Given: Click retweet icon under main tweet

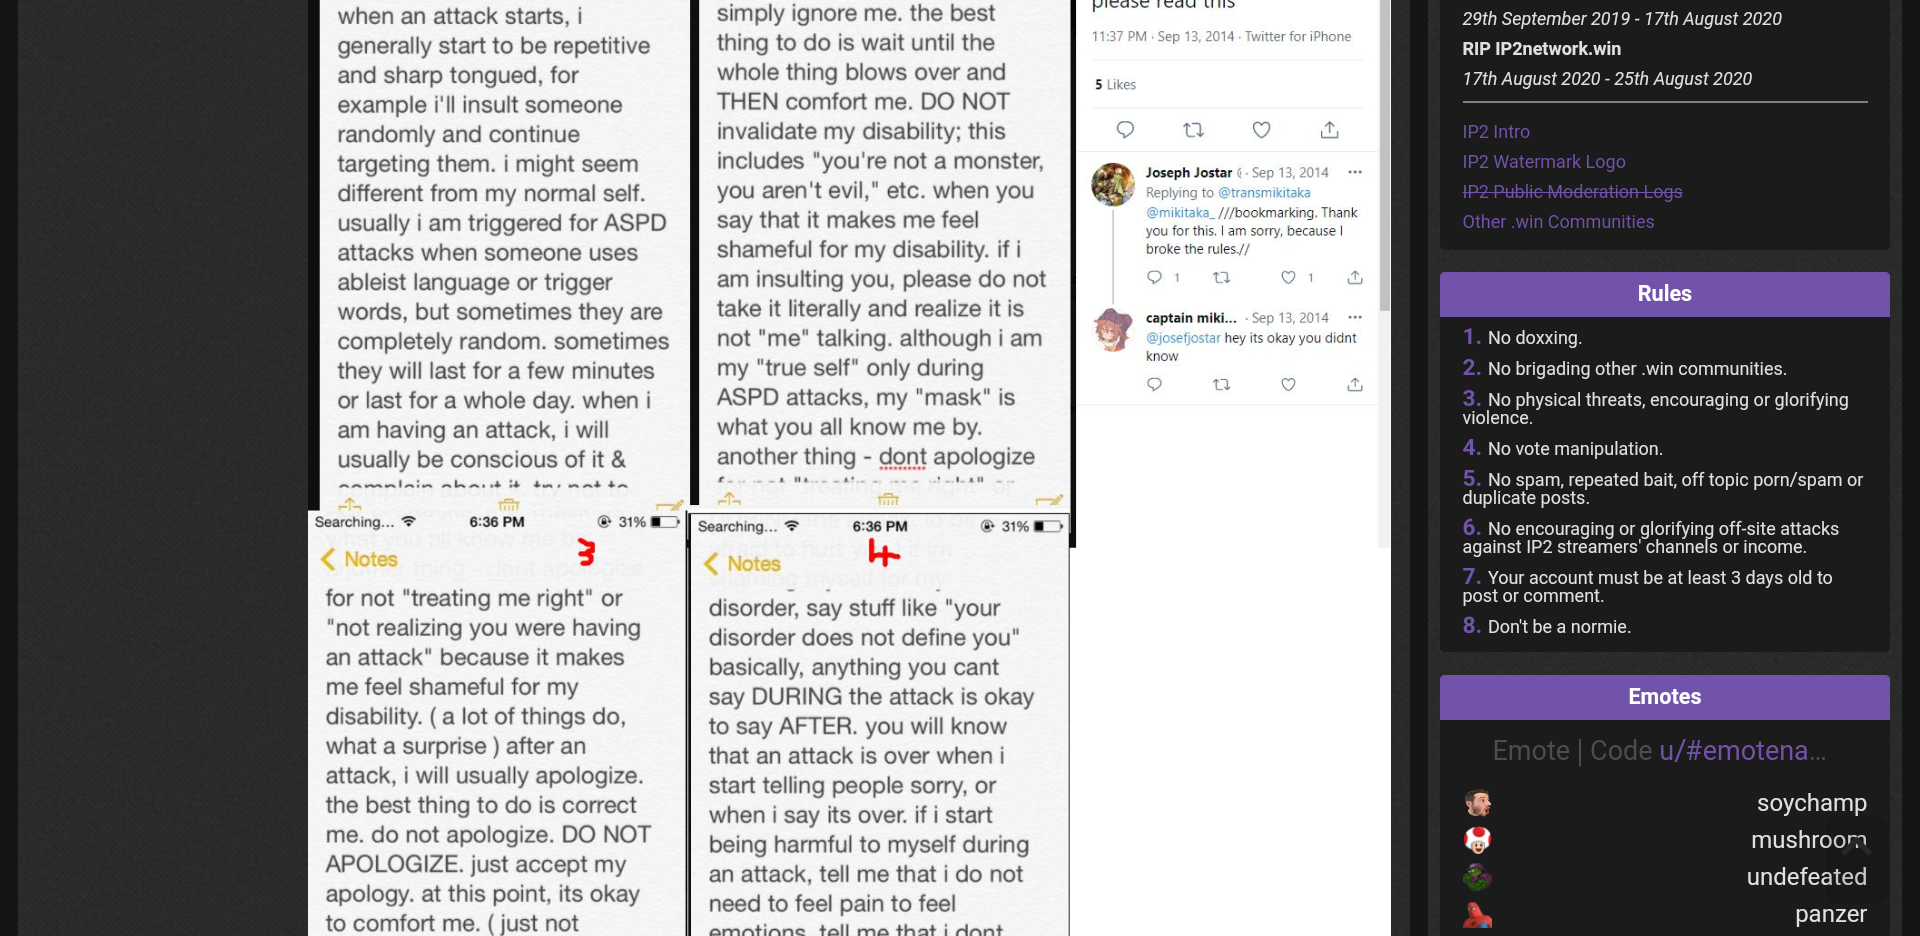Looking at the screenshot, I should coord(1193,130).
